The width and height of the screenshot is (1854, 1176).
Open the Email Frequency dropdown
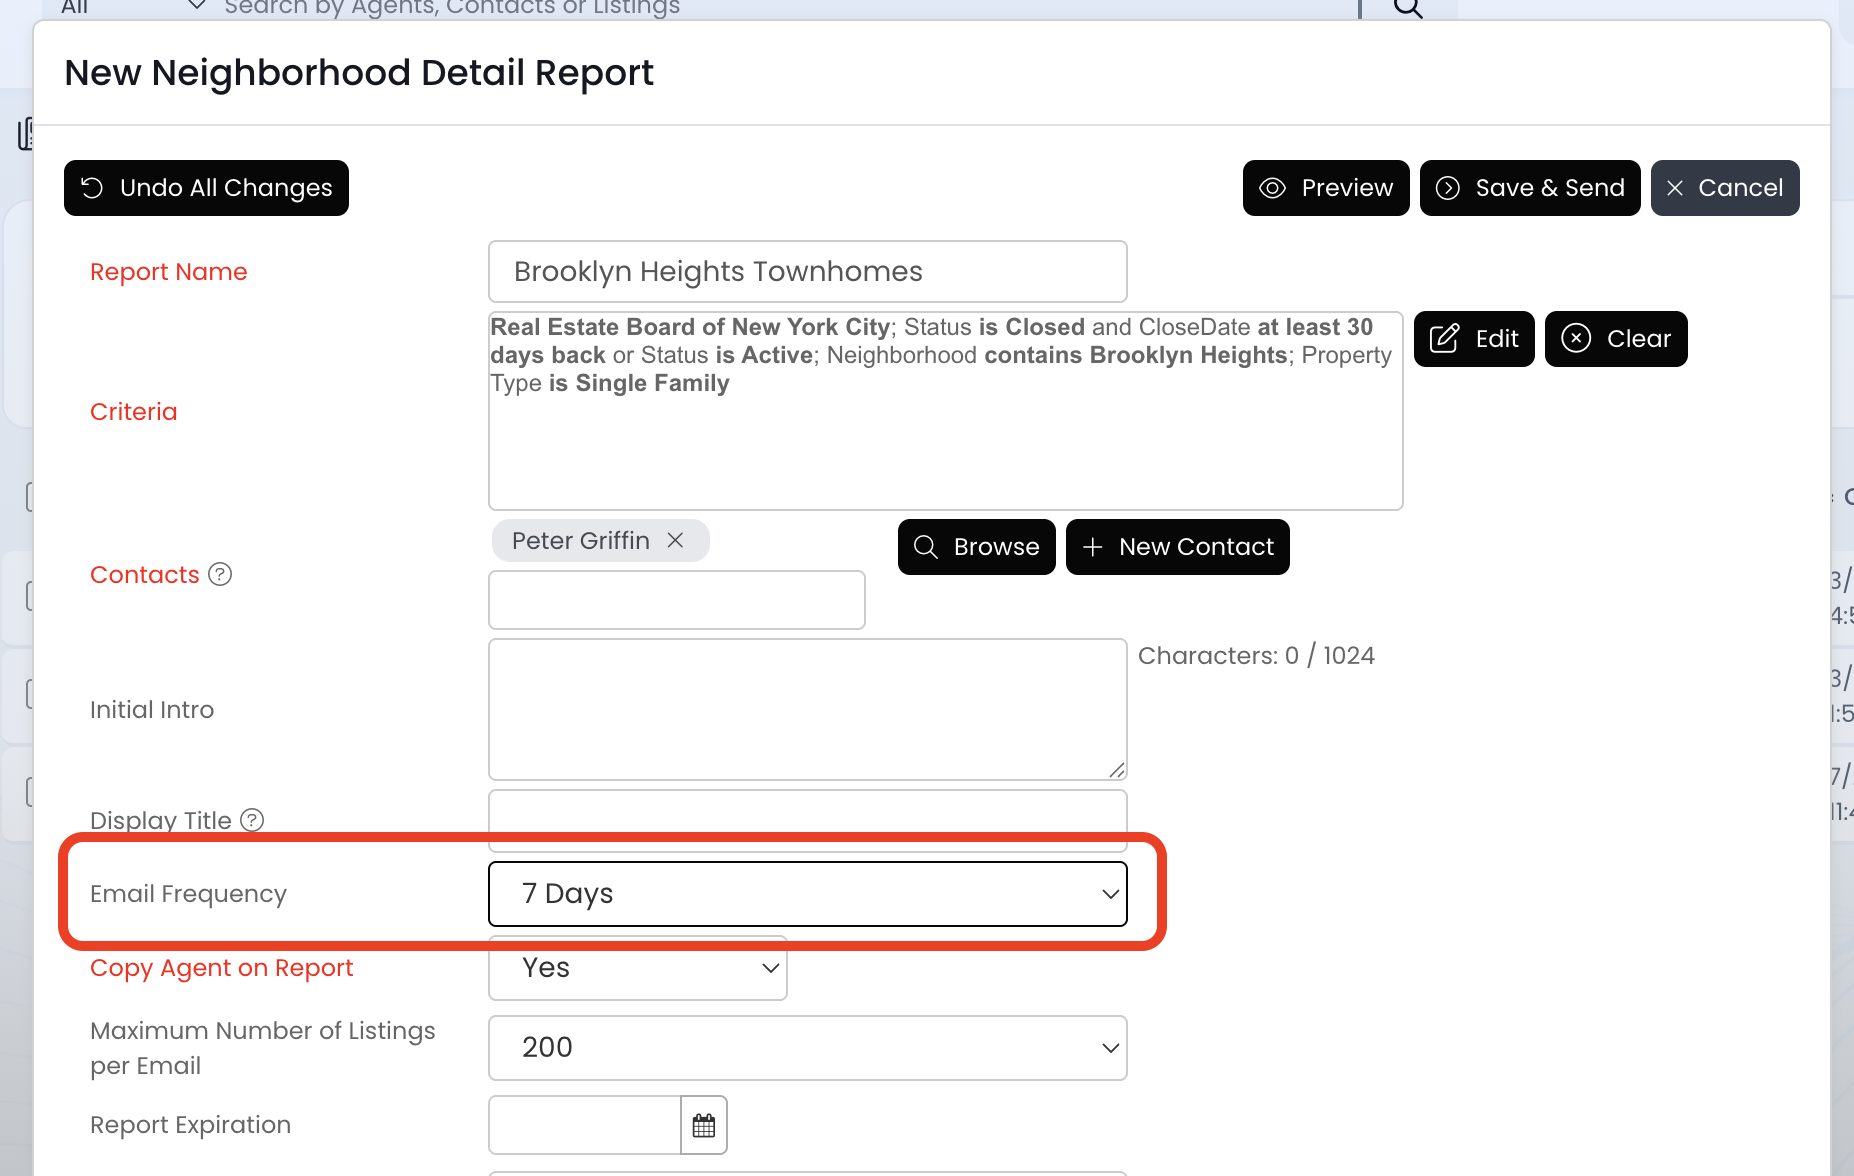point(807,894)
